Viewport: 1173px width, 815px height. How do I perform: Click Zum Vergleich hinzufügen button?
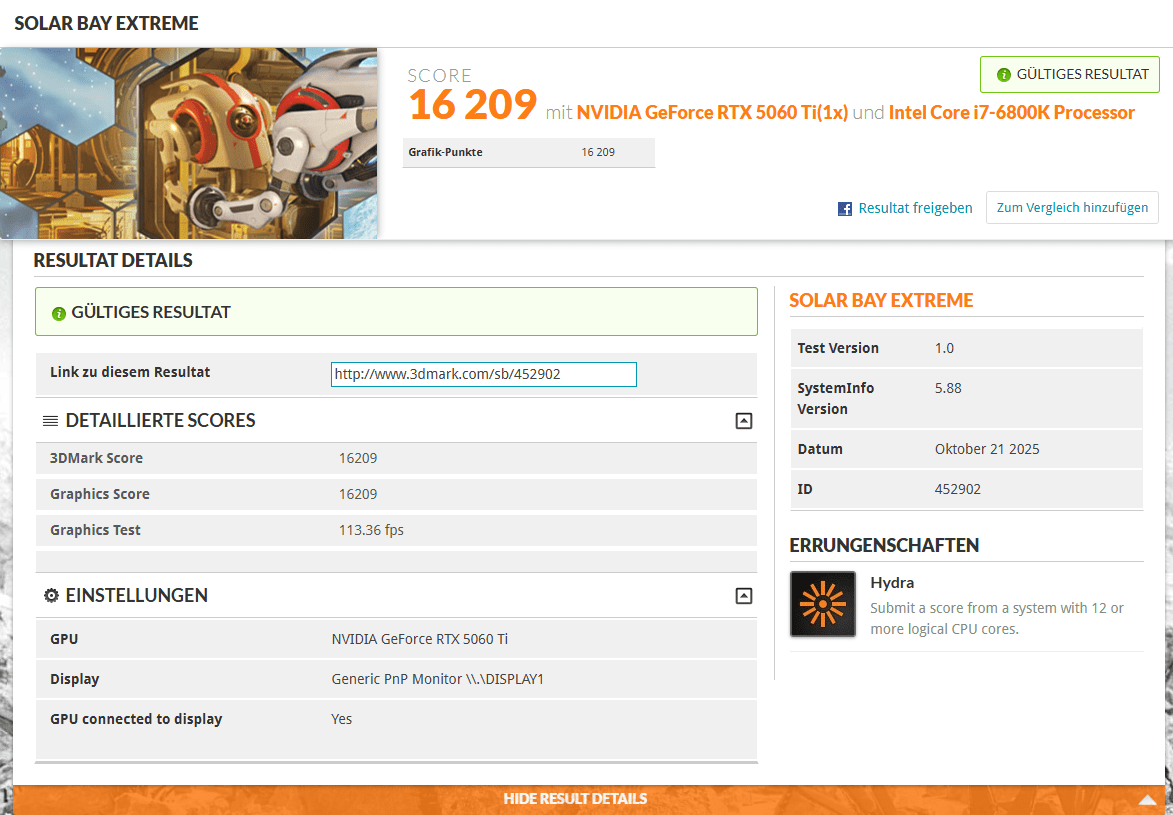point(1072,207)
